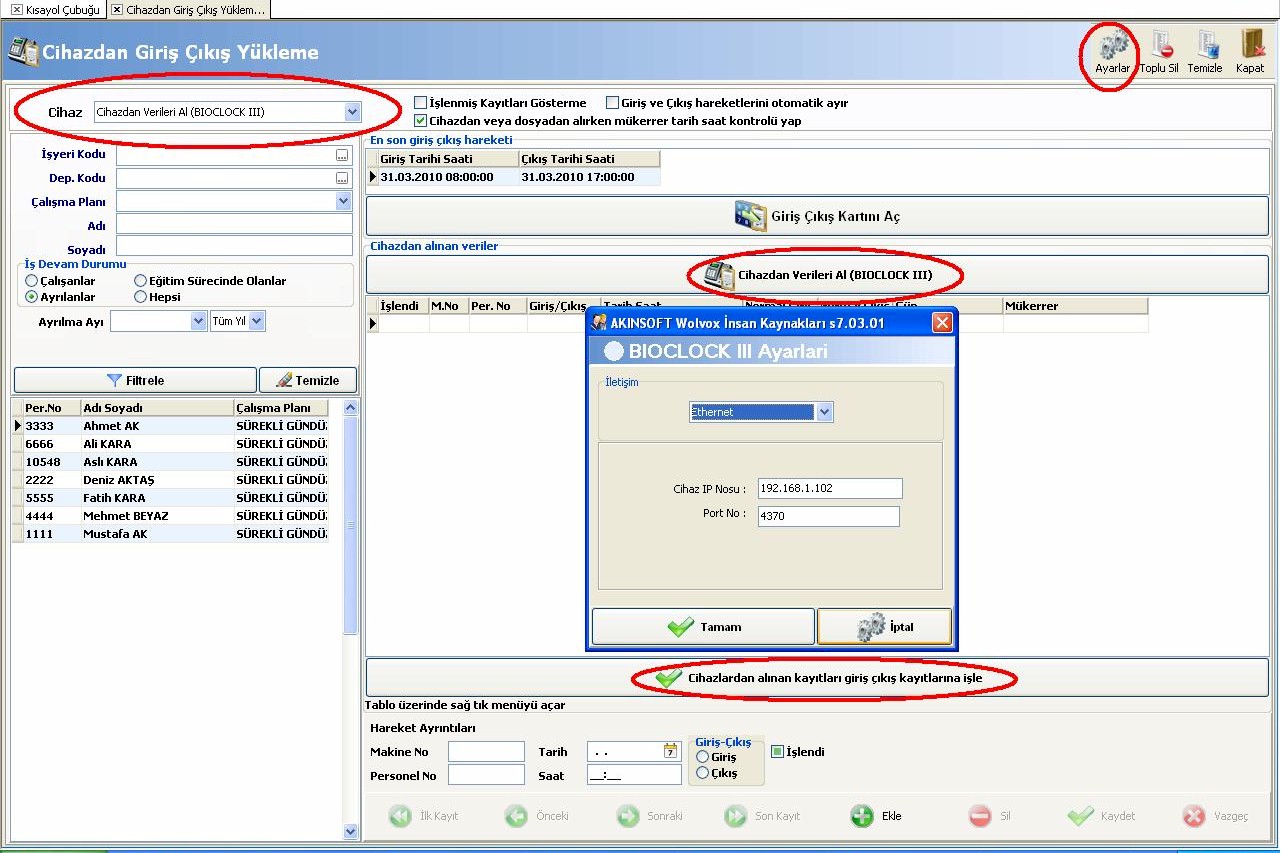The height and width of the screenshot is (853, 1283).
Task: Click the Adı input field
Action: point(234,225)
